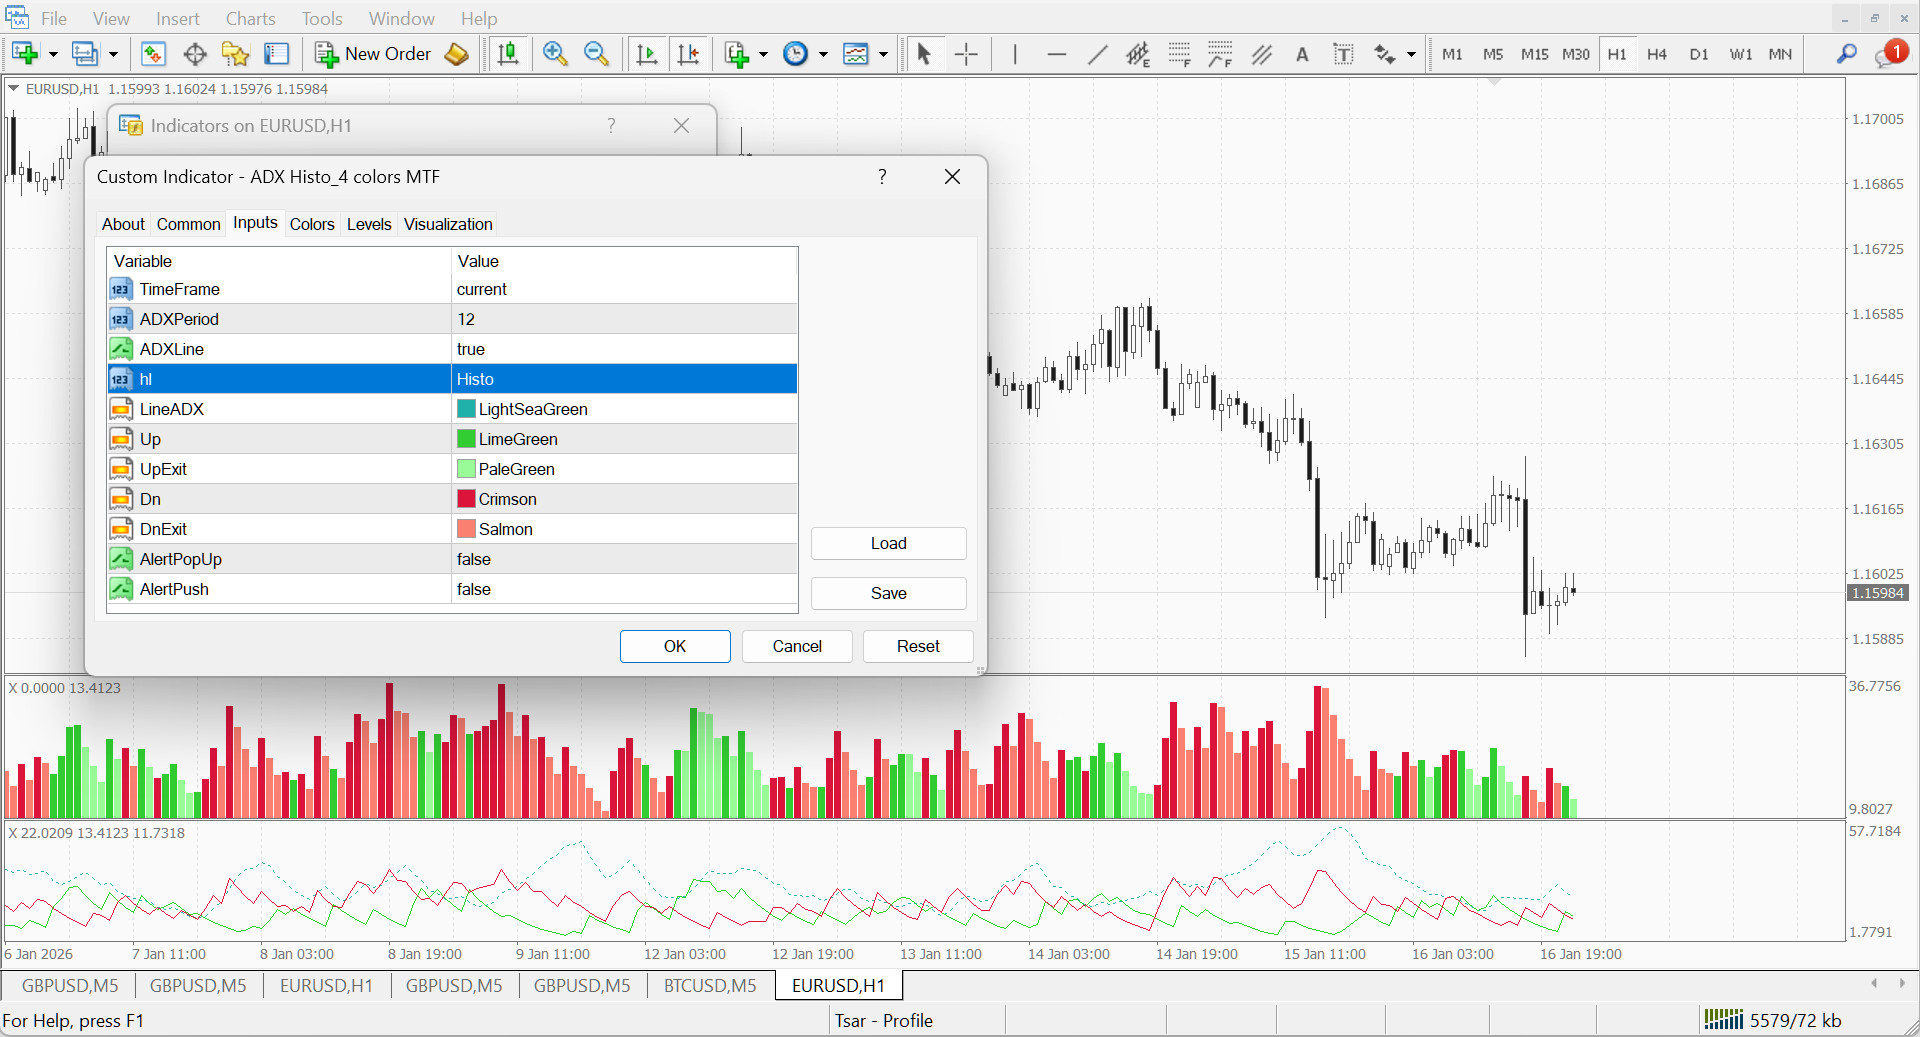Image resolution: width=1920 pixels, height=1037 pixels.
Task: Click the Zoom In magnifier icon
Action: click(x=555, y=54)
